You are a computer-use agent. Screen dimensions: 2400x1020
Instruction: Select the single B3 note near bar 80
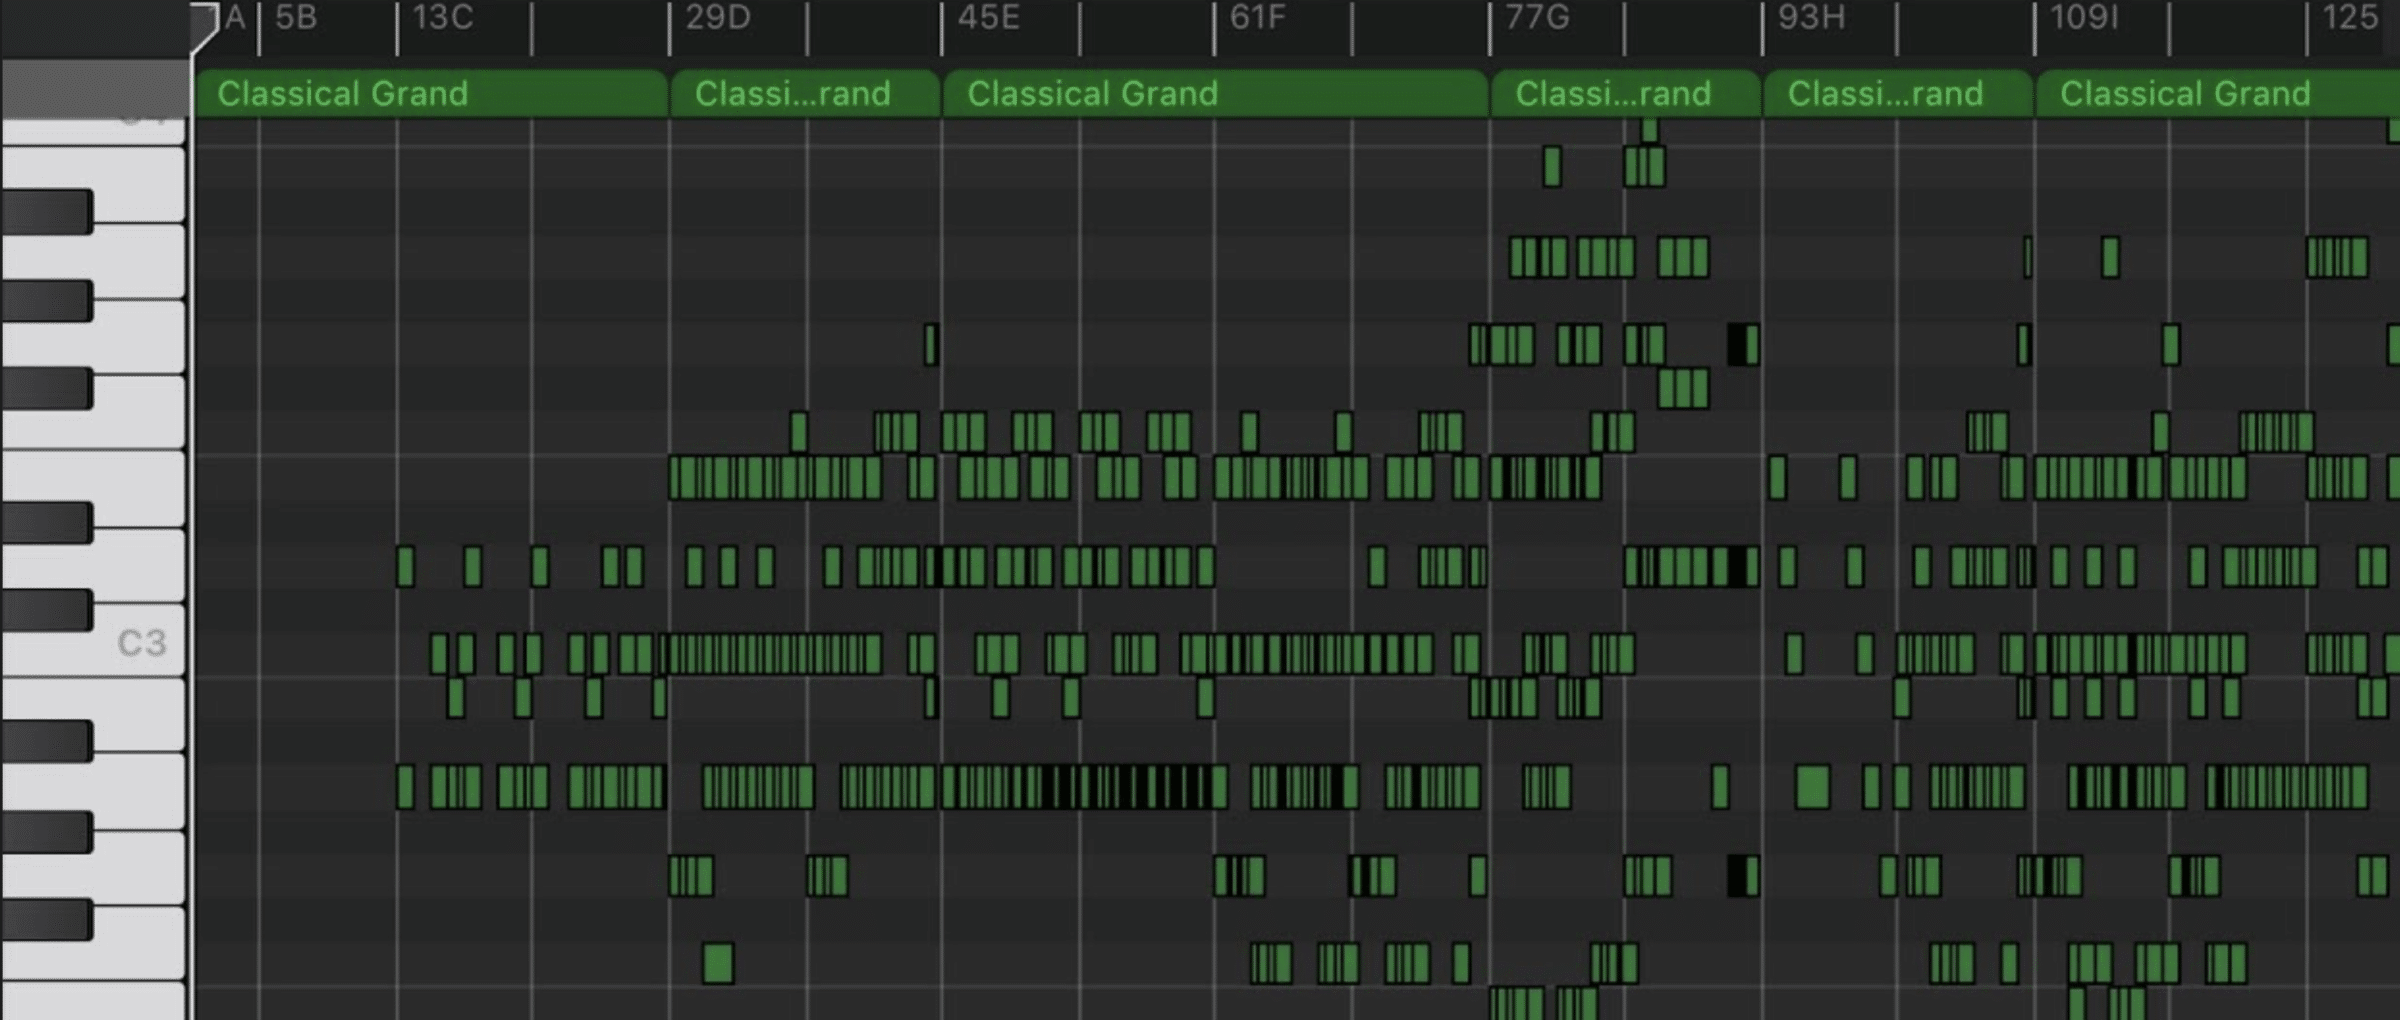pyautogui.click(x=1552, y=167)
